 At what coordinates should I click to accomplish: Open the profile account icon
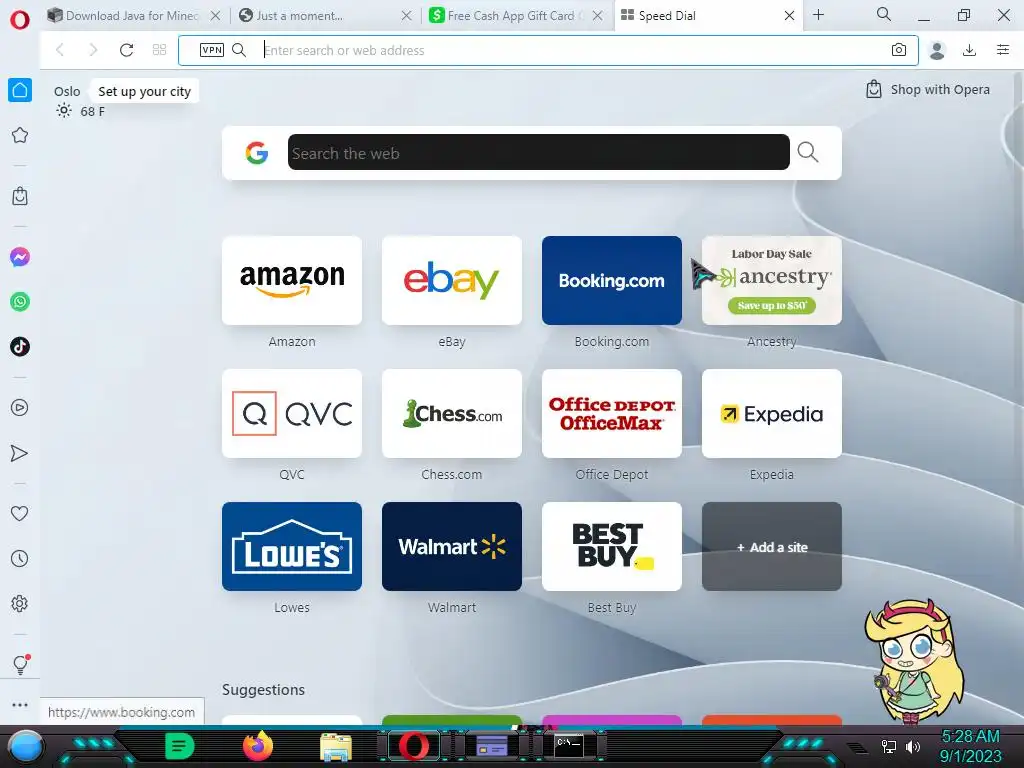(x=937, y=50)
